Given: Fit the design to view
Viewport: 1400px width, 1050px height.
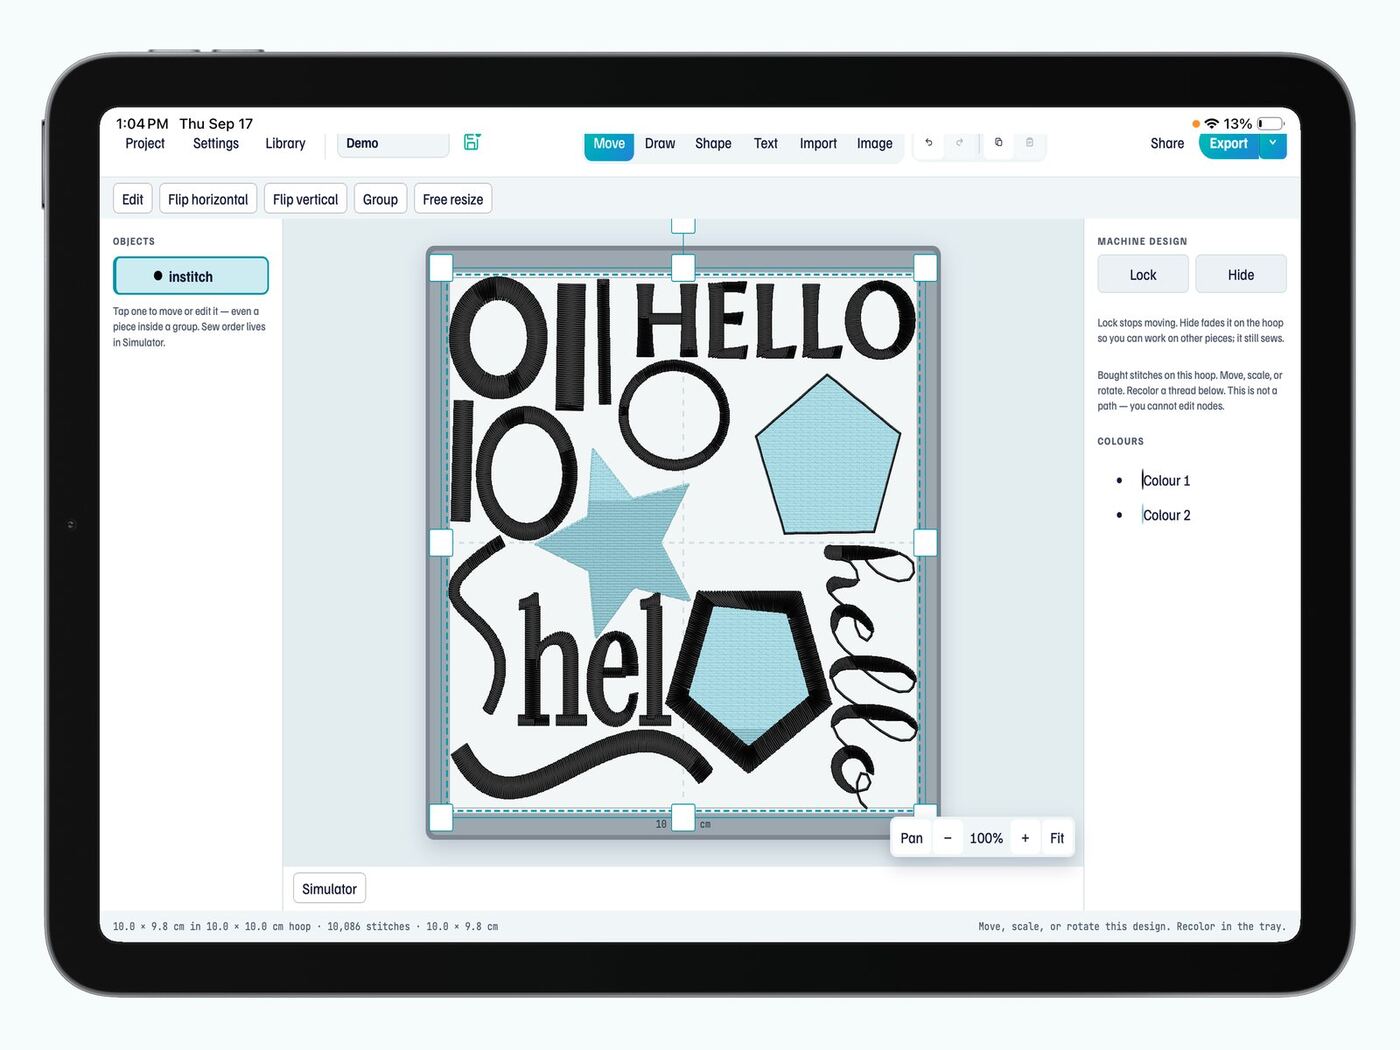Looking at the screenshot, I should point(1057,838).
